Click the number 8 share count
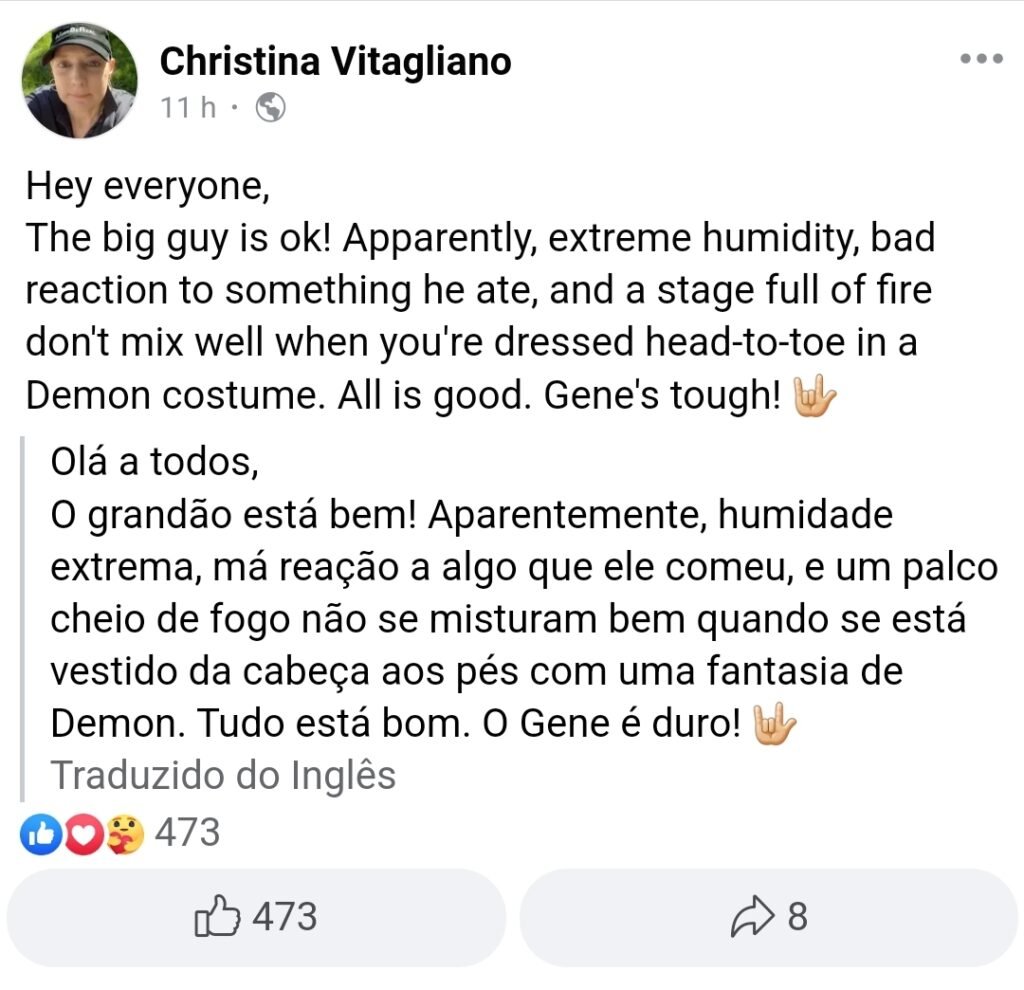Image resolution: width=1024 pixels, height=990 pixels. (797, 916)
